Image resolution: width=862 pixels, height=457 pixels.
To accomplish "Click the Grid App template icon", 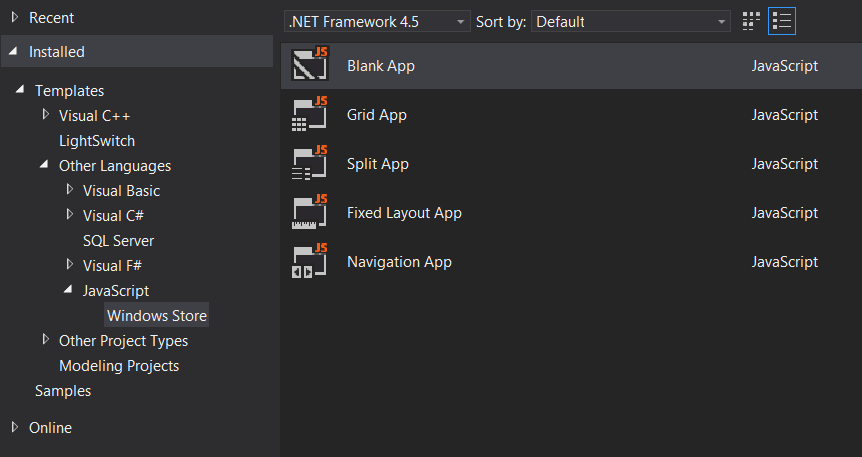I will 309,115.
